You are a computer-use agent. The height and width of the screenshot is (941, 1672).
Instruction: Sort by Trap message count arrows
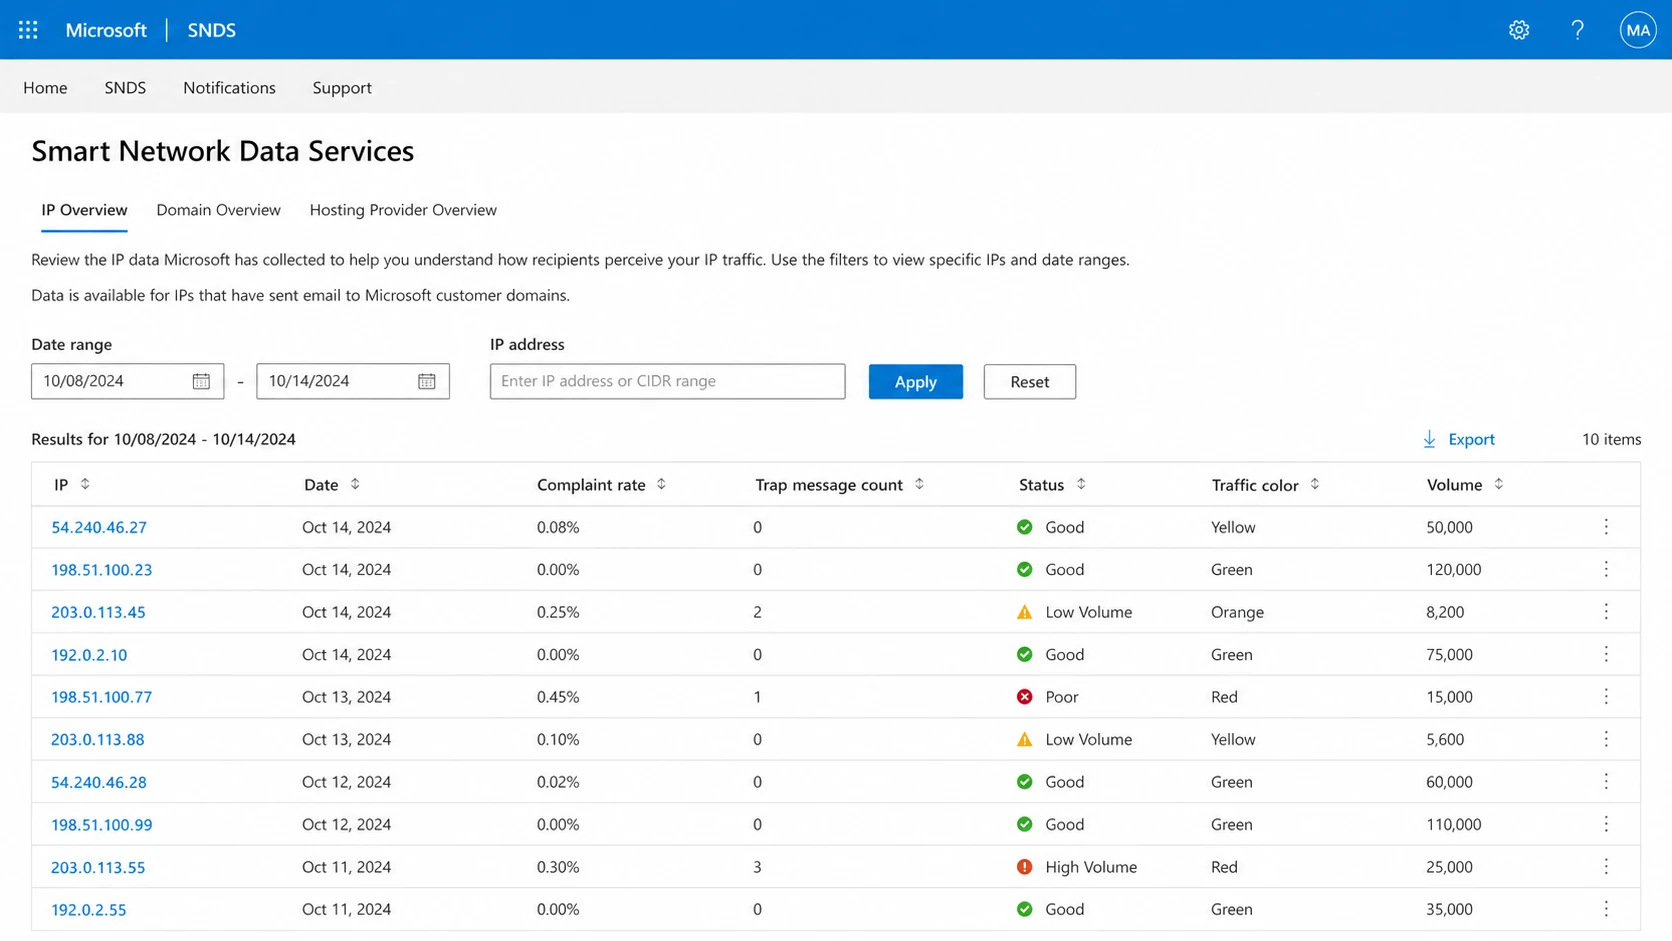click(919, 484)
